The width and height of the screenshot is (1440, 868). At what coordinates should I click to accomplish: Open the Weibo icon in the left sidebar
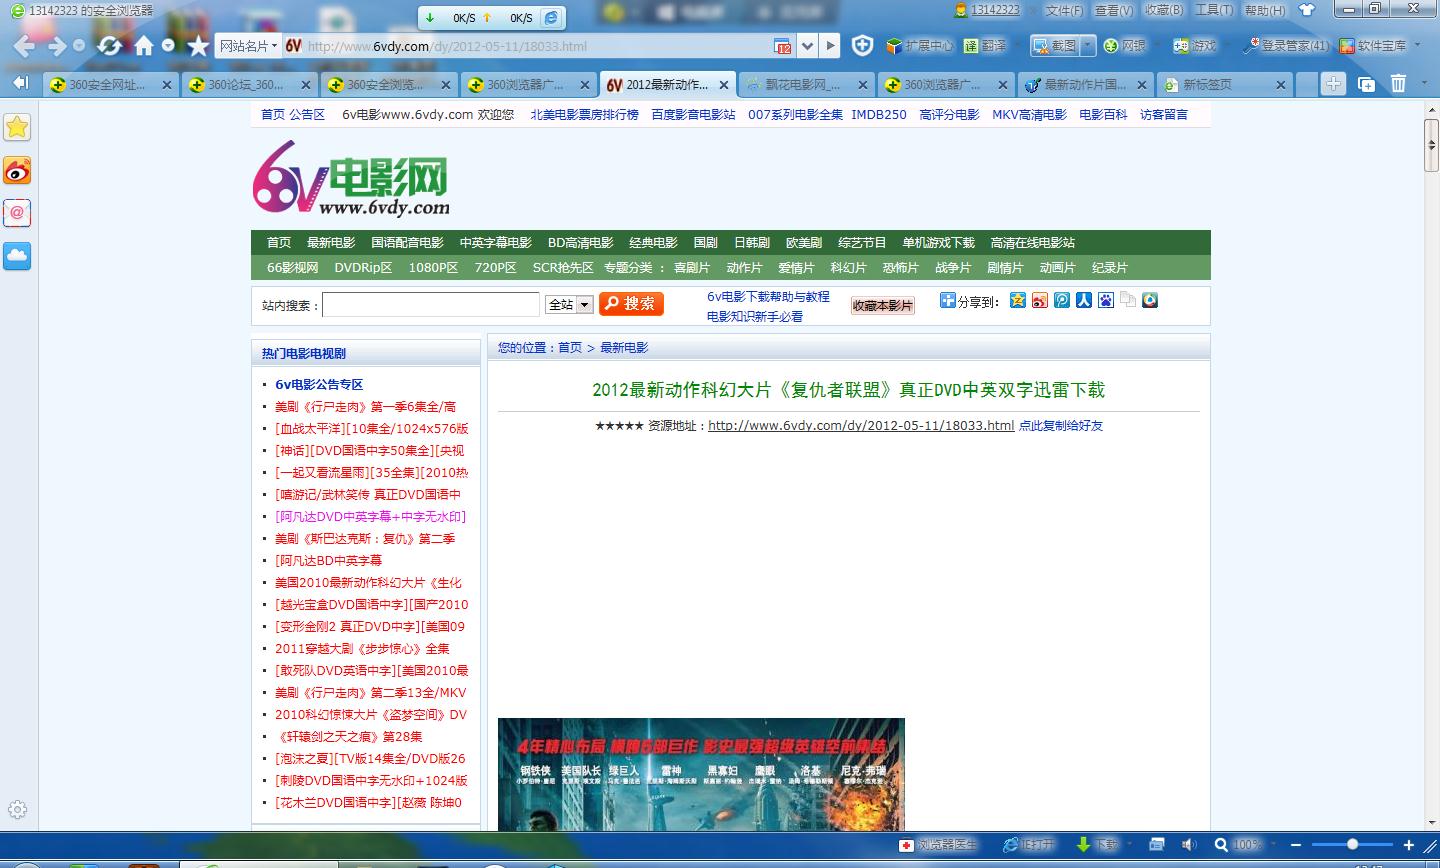click(x=17, y=170)
